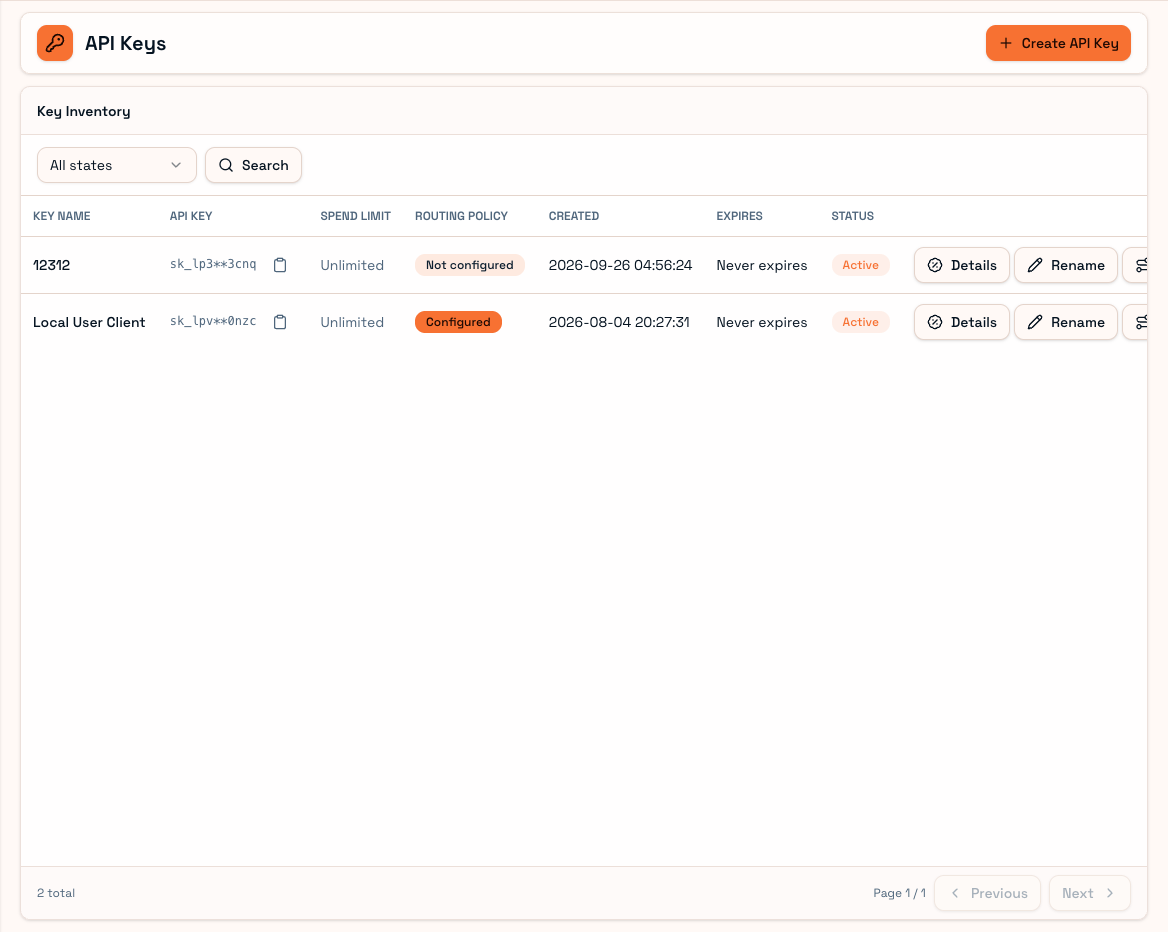
Task: Select the Local User Client key name
Action: click(89, 322)
